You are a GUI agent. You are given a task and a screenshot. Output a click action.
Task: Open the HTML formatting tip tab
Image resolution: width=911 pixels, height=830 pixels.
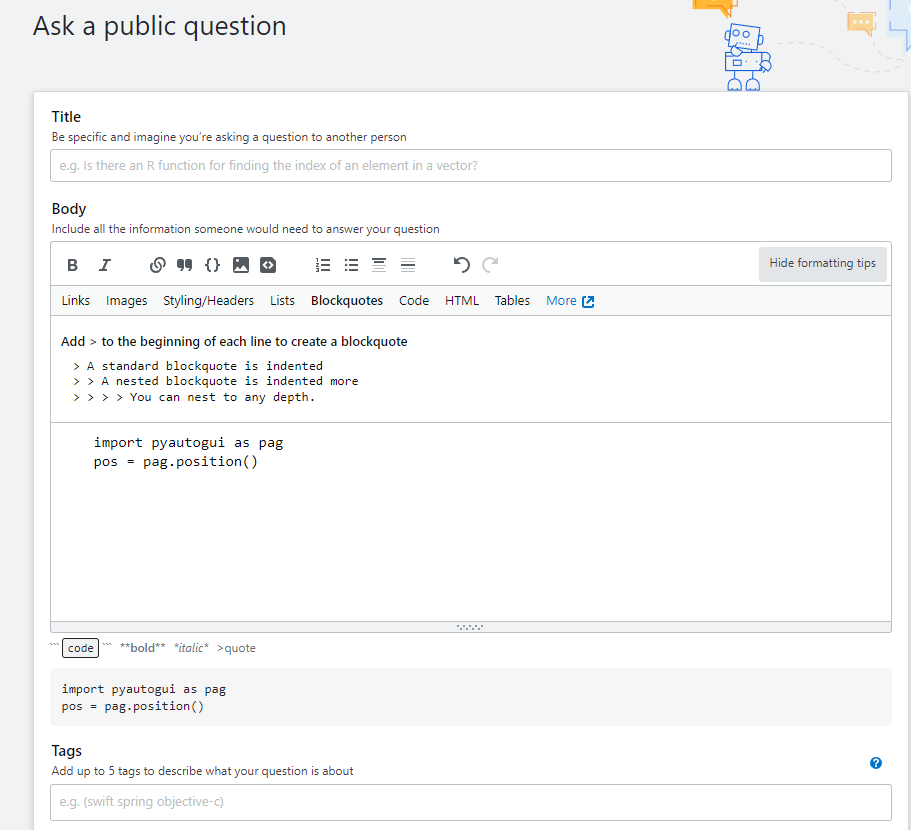pyautogui.click(x=461, y=301)
